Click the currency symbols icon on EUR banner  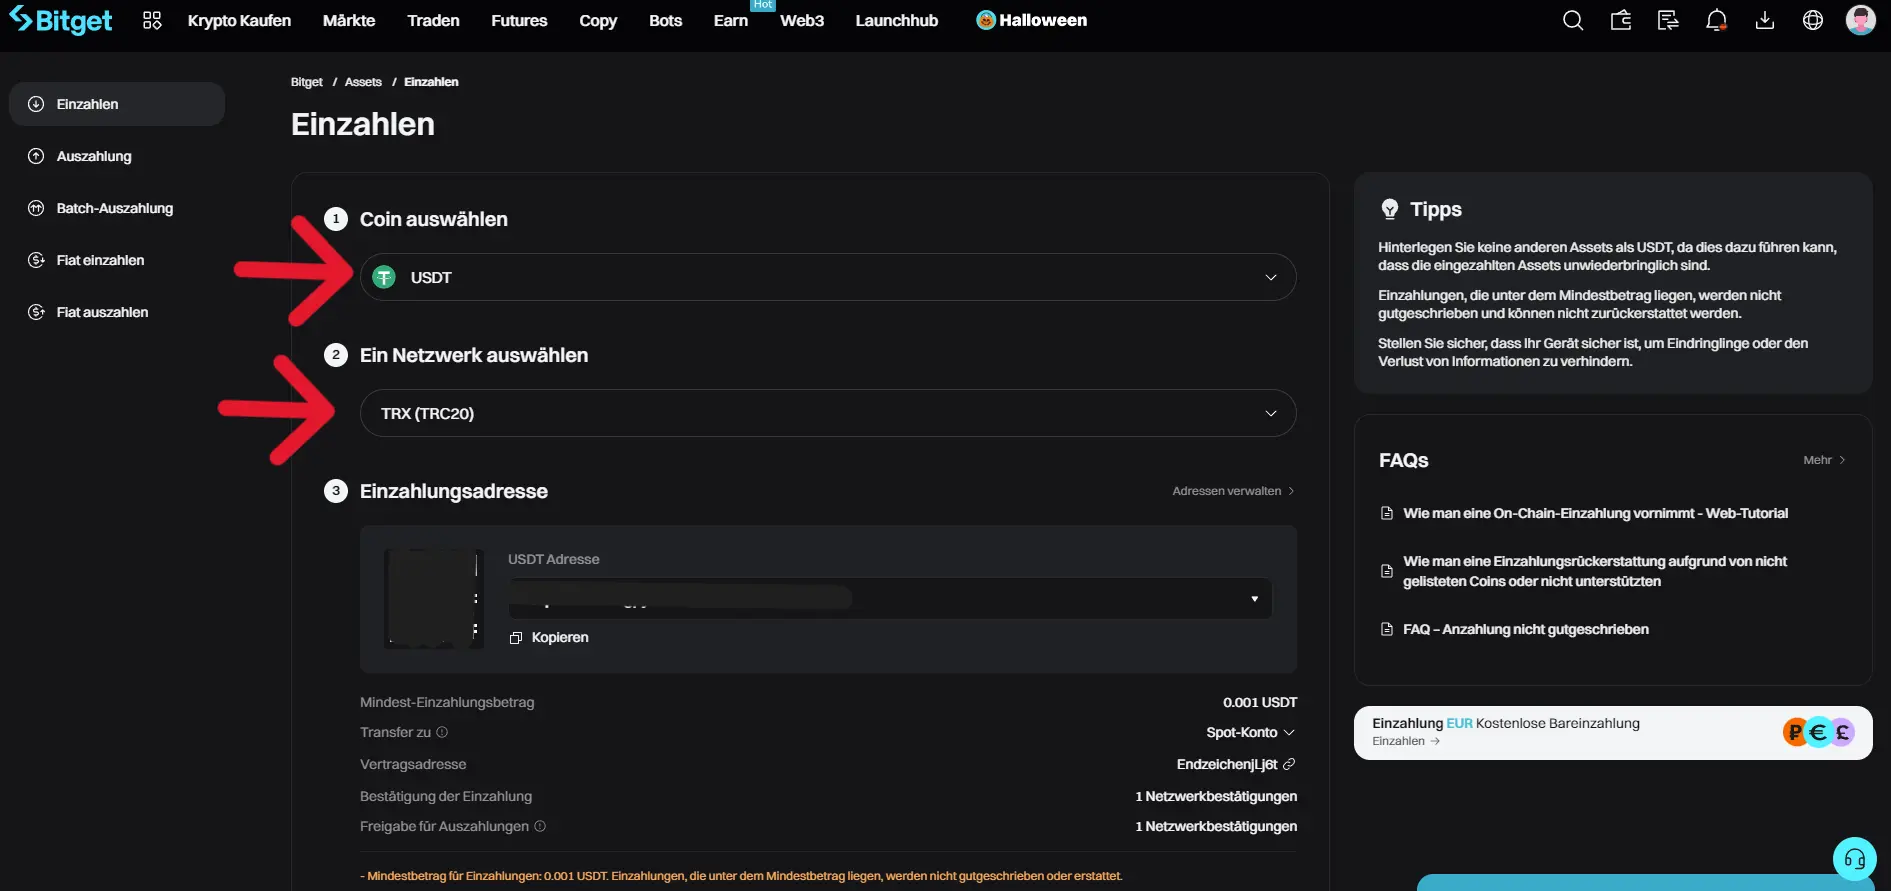[x=1819, y=733]
